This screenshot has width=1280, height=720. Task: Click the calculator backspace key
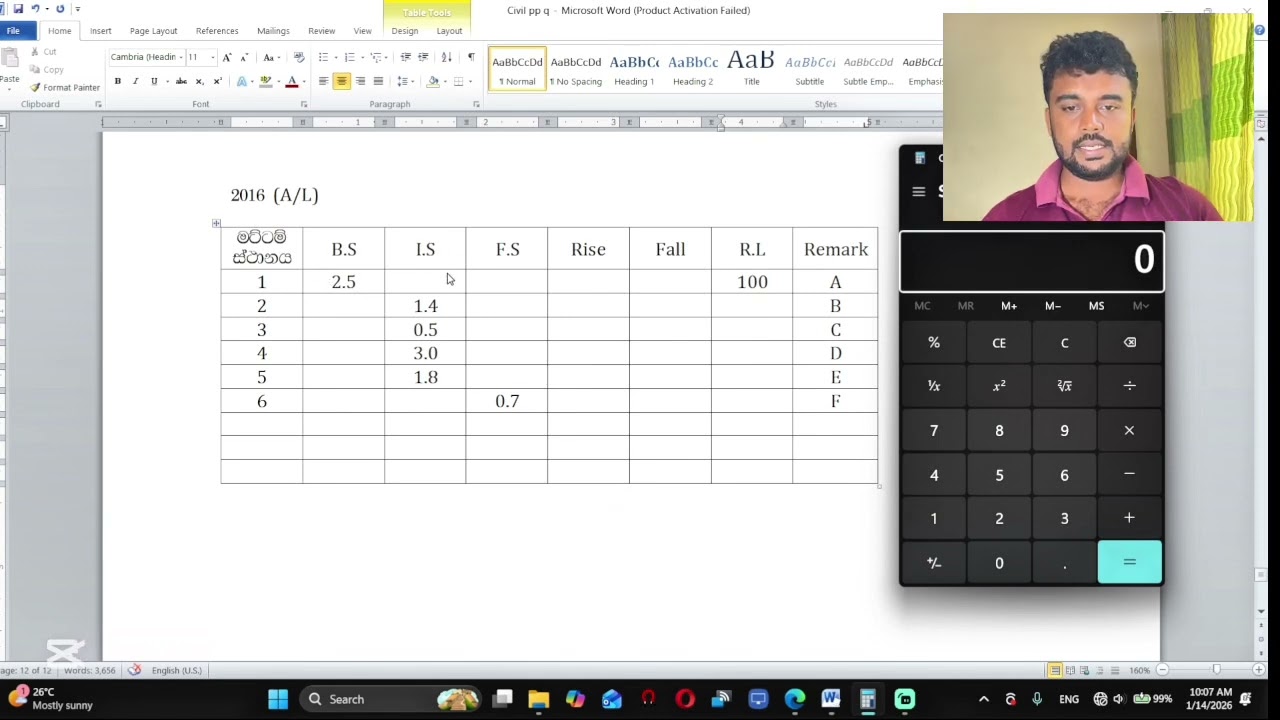click(1130, 343)
